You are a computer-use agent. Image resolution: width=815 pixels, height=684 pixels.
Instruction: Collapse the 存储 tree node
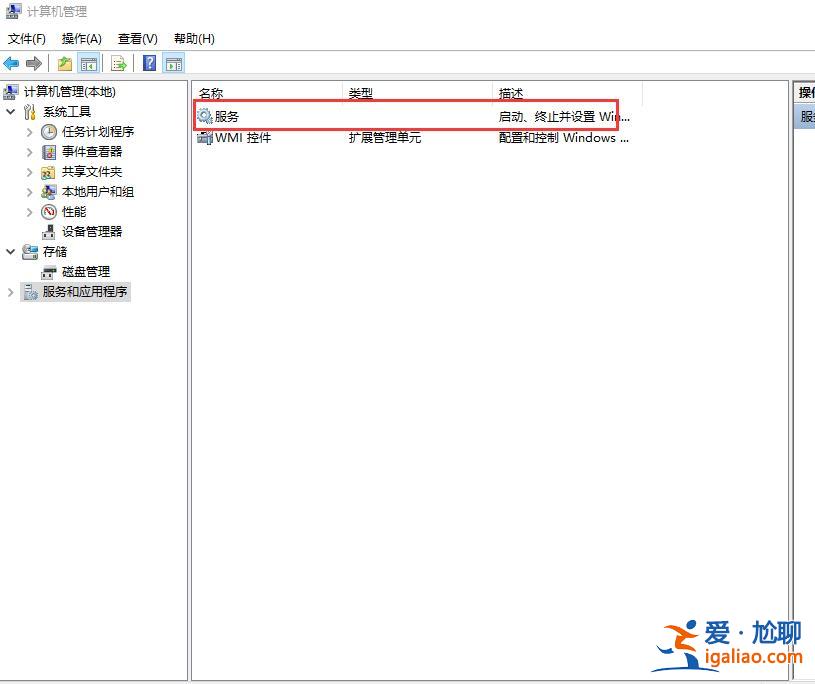click(x=10, y=251)
